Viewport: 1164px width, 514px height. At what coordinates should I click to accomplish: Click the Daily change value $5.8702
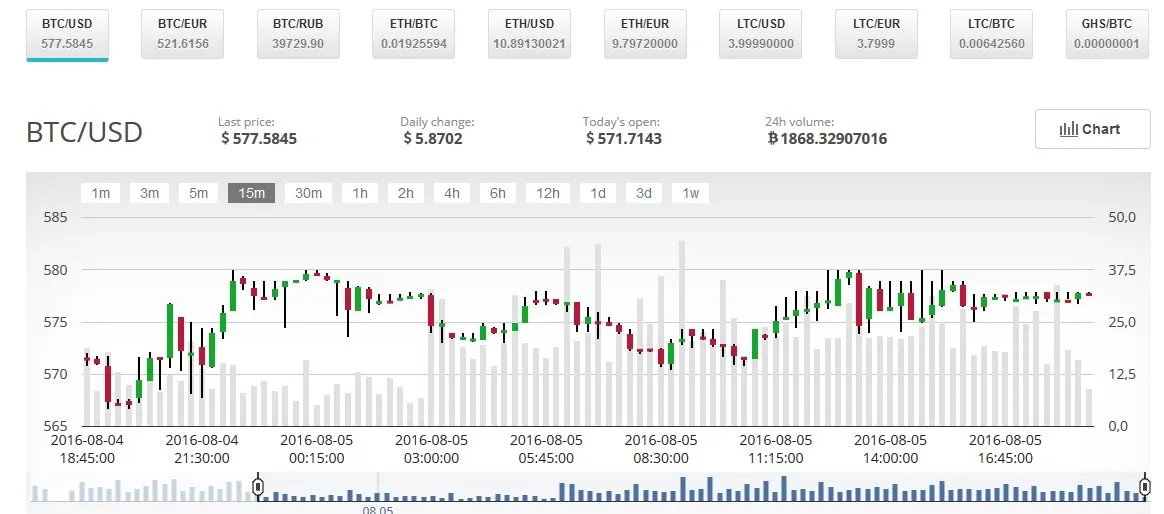coord(433,138)
